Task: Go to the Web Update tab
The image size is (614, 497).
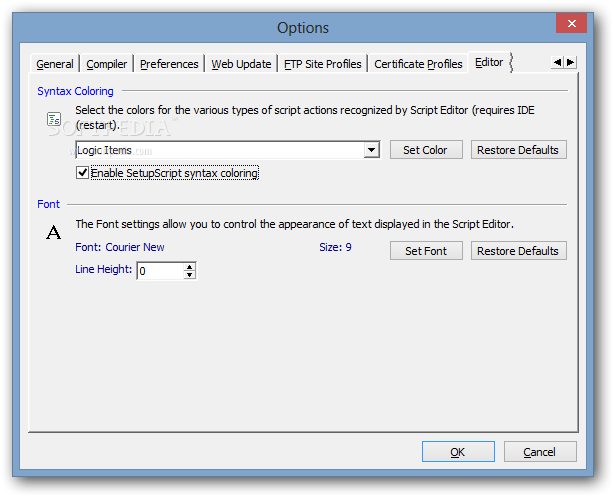Action: coord(241,64)
